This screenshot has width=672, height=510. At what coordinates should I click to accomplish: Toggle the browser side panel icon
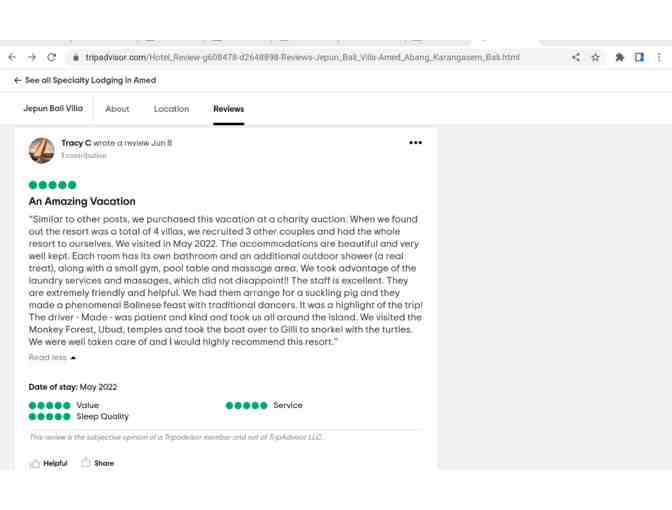tap(639, 58)
